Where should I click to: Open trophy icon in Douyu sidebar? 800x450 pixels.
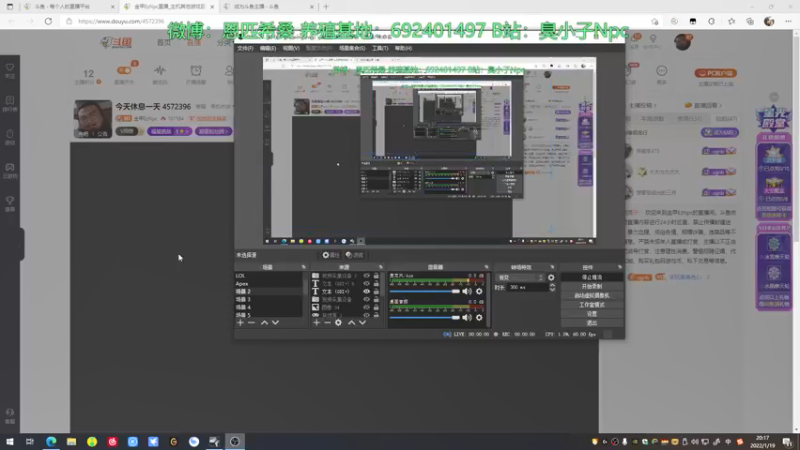tap(10, 204)
